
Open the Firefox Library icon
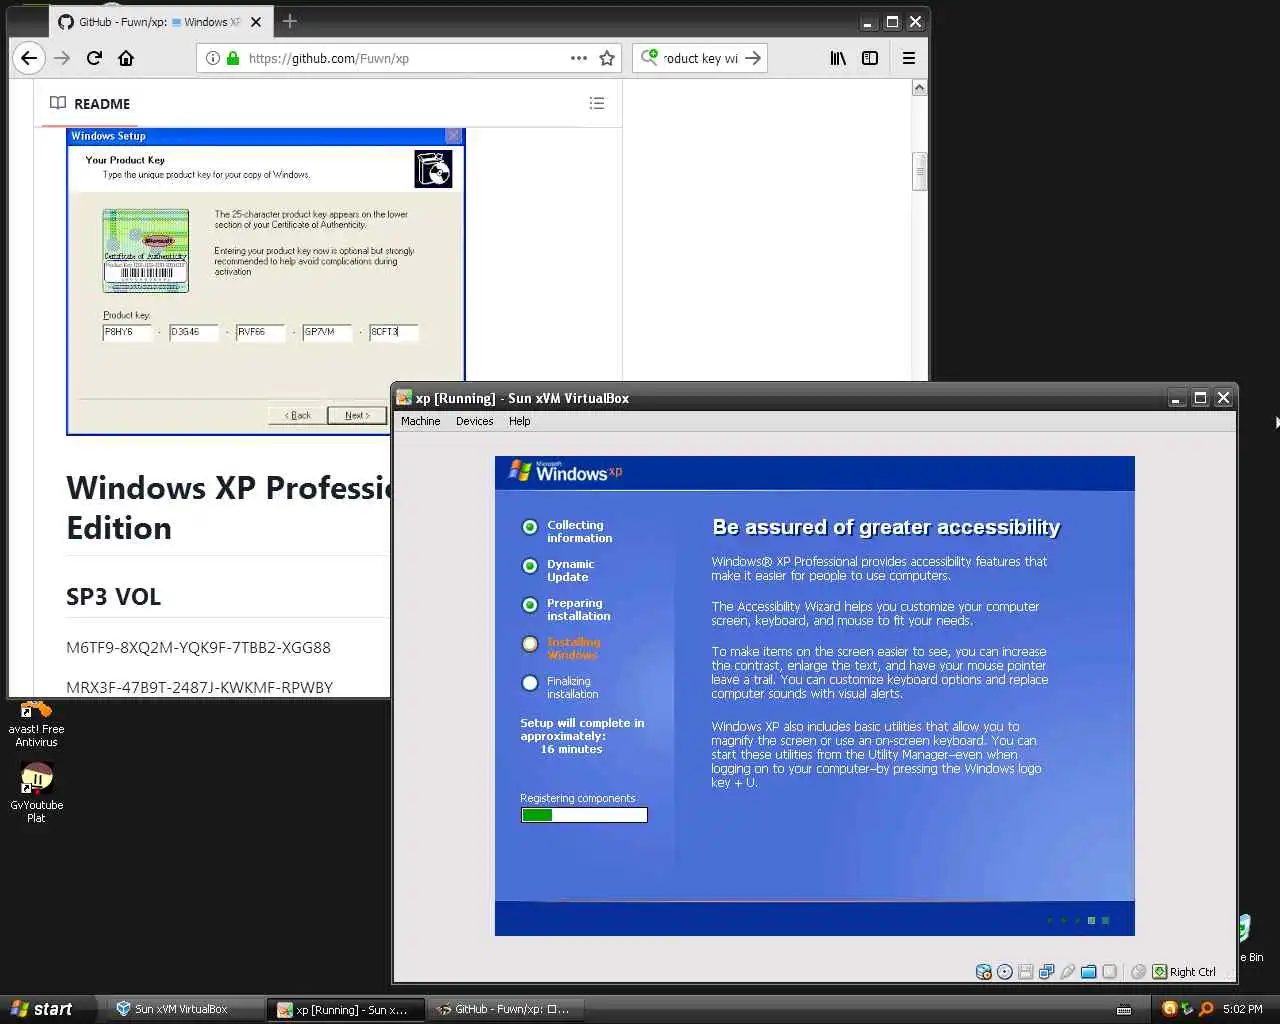(838, 58)
